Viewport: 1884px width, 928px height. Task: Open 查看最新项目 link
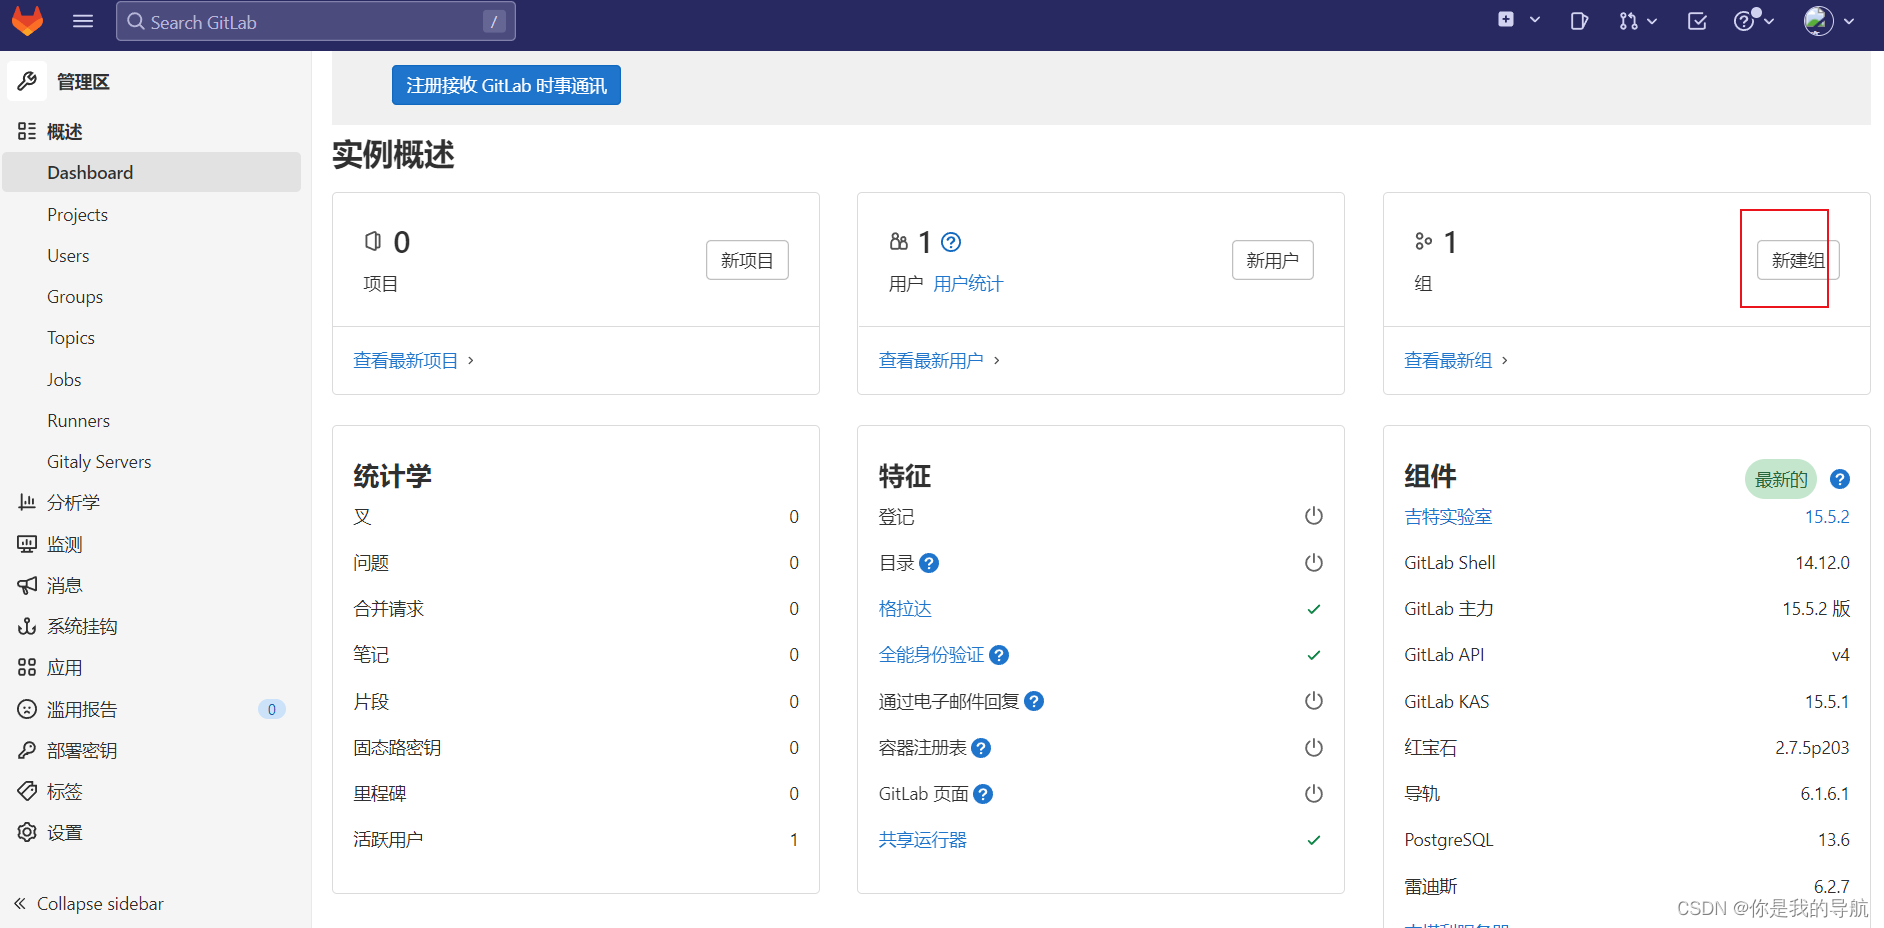[x=413, y=360]
